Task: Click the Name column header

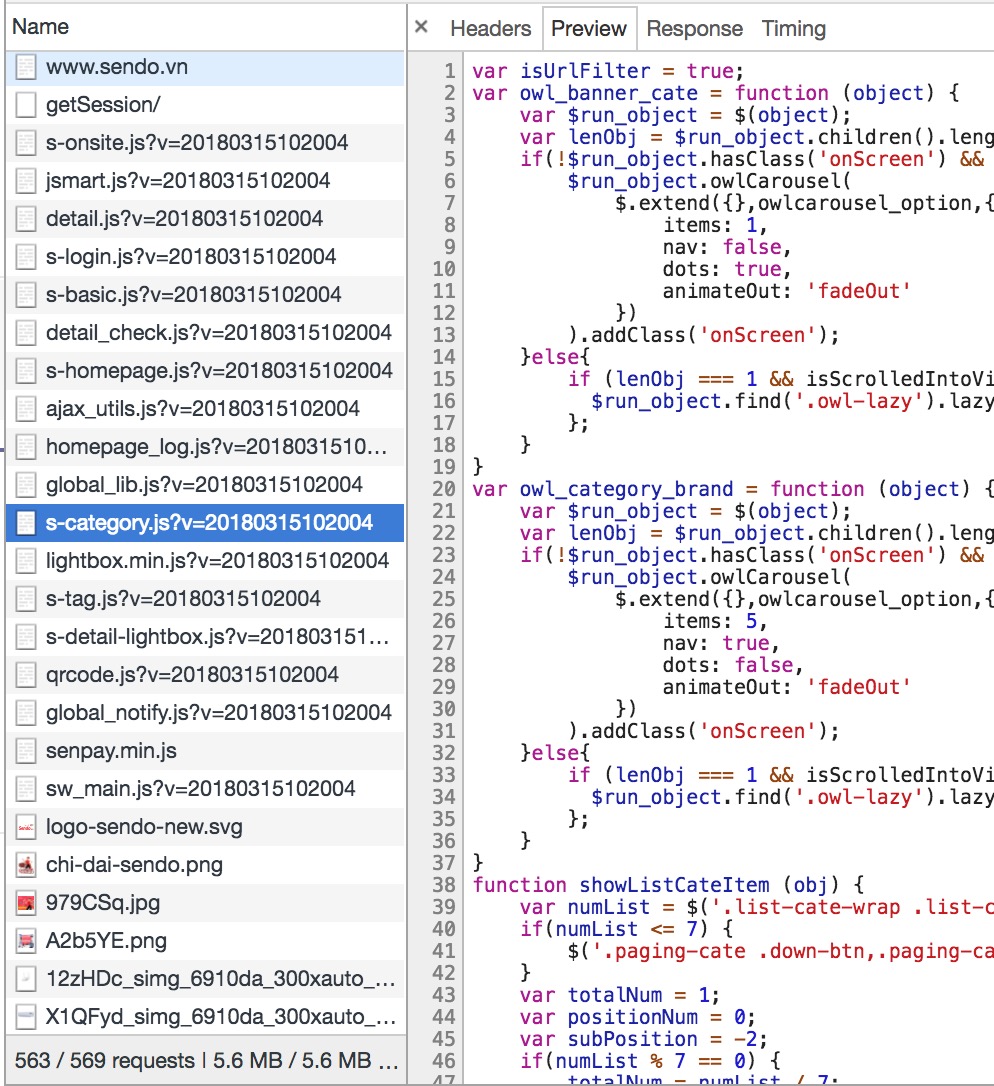Action: click(41, 27)
